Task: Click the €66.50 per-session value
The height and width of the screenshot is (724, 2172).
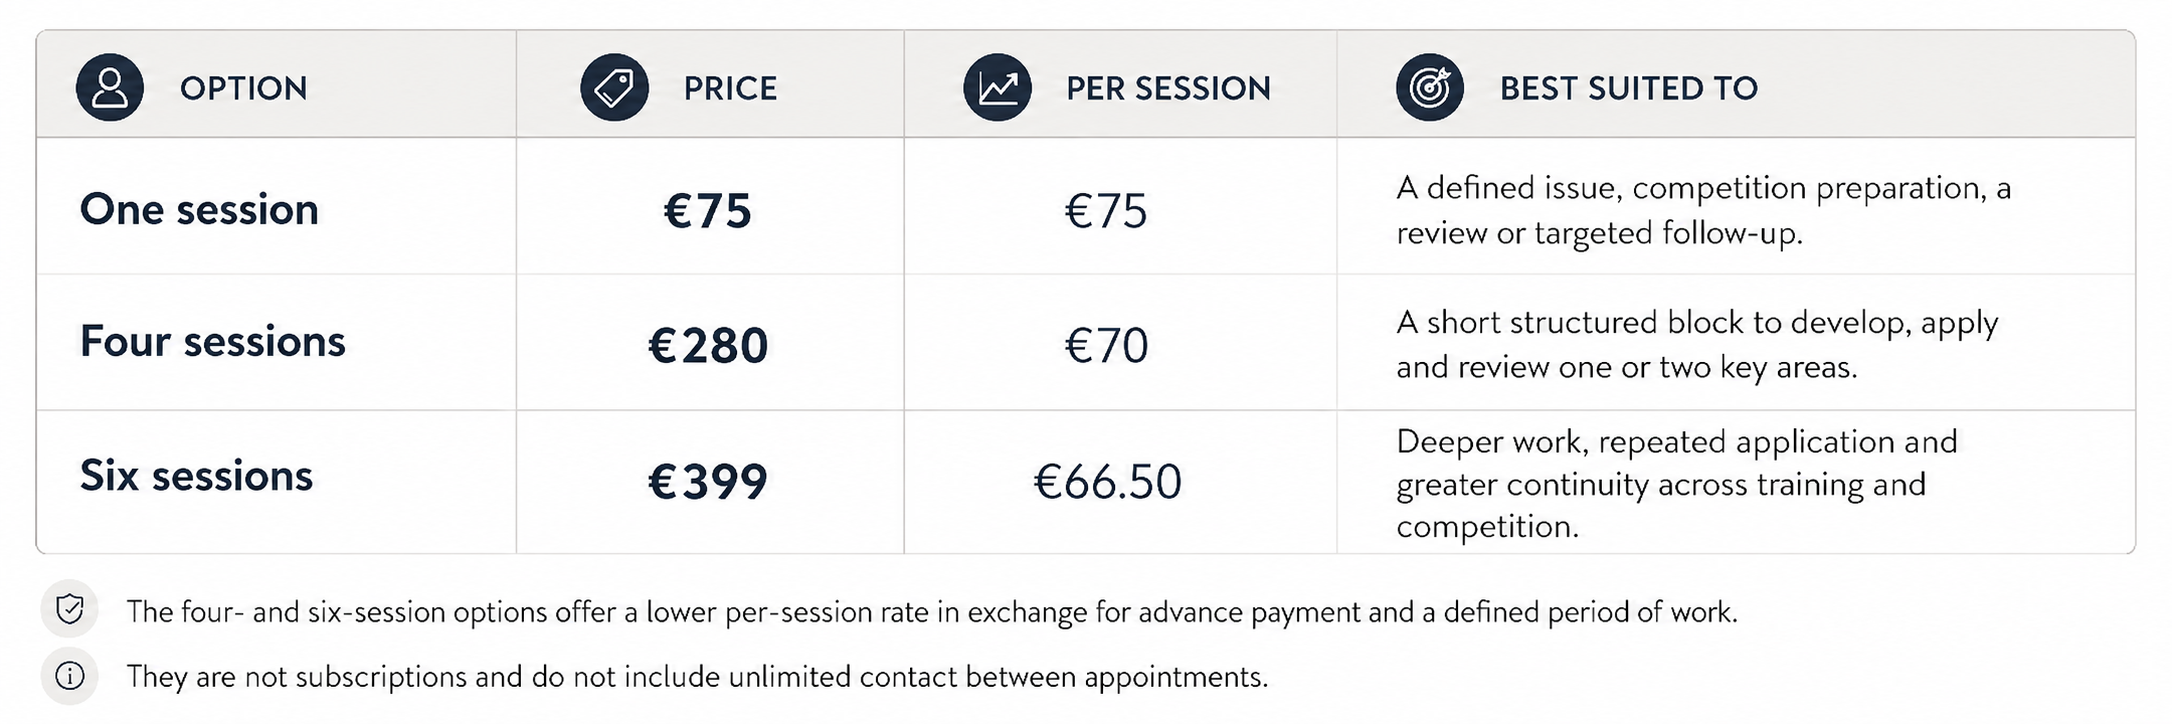Action: [x=1107, y=481]
